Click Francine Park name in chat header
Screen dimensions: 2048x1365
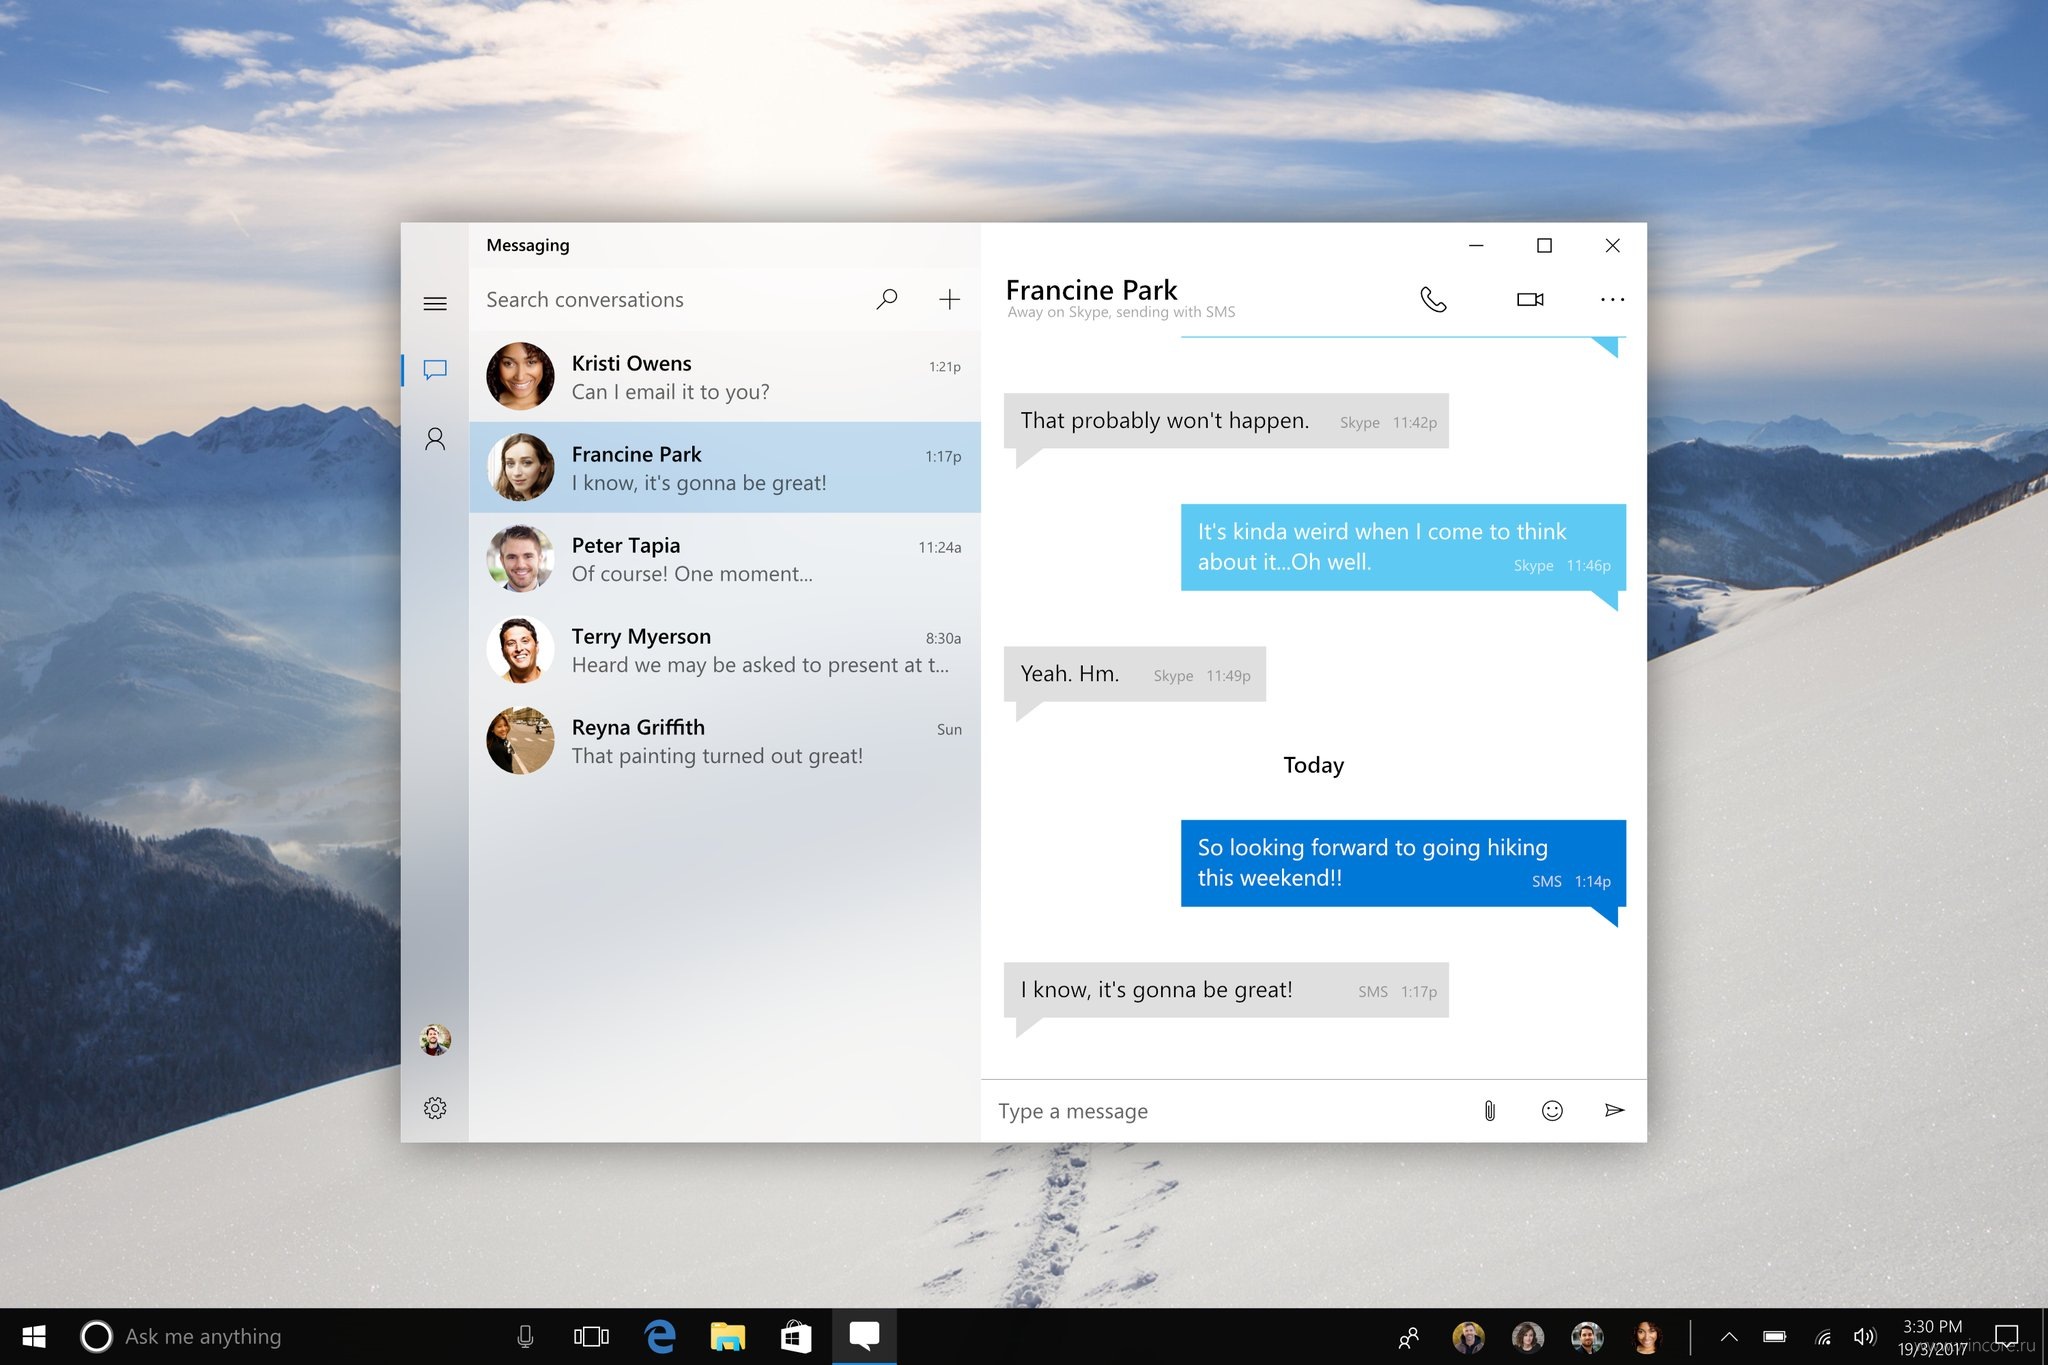coord(1091,289)
